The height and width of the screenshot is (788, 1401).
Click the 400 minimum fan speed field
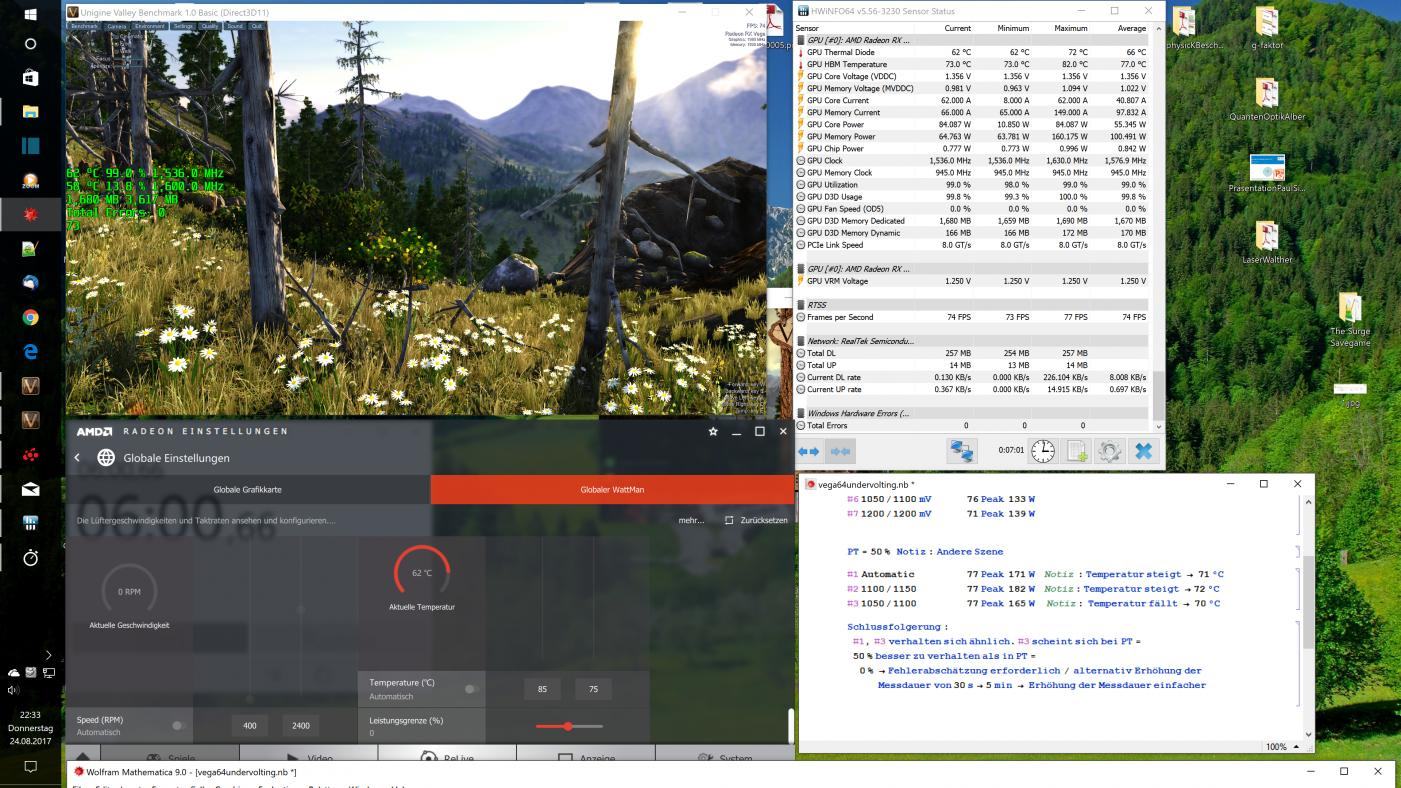pos(250,726)
